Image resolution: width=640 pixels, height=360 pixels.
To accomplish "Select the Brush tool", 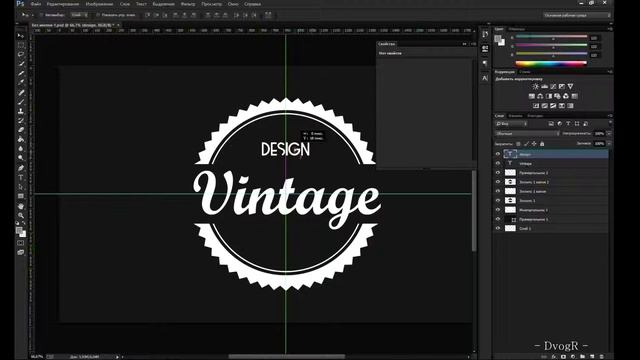I will point(21,102).
